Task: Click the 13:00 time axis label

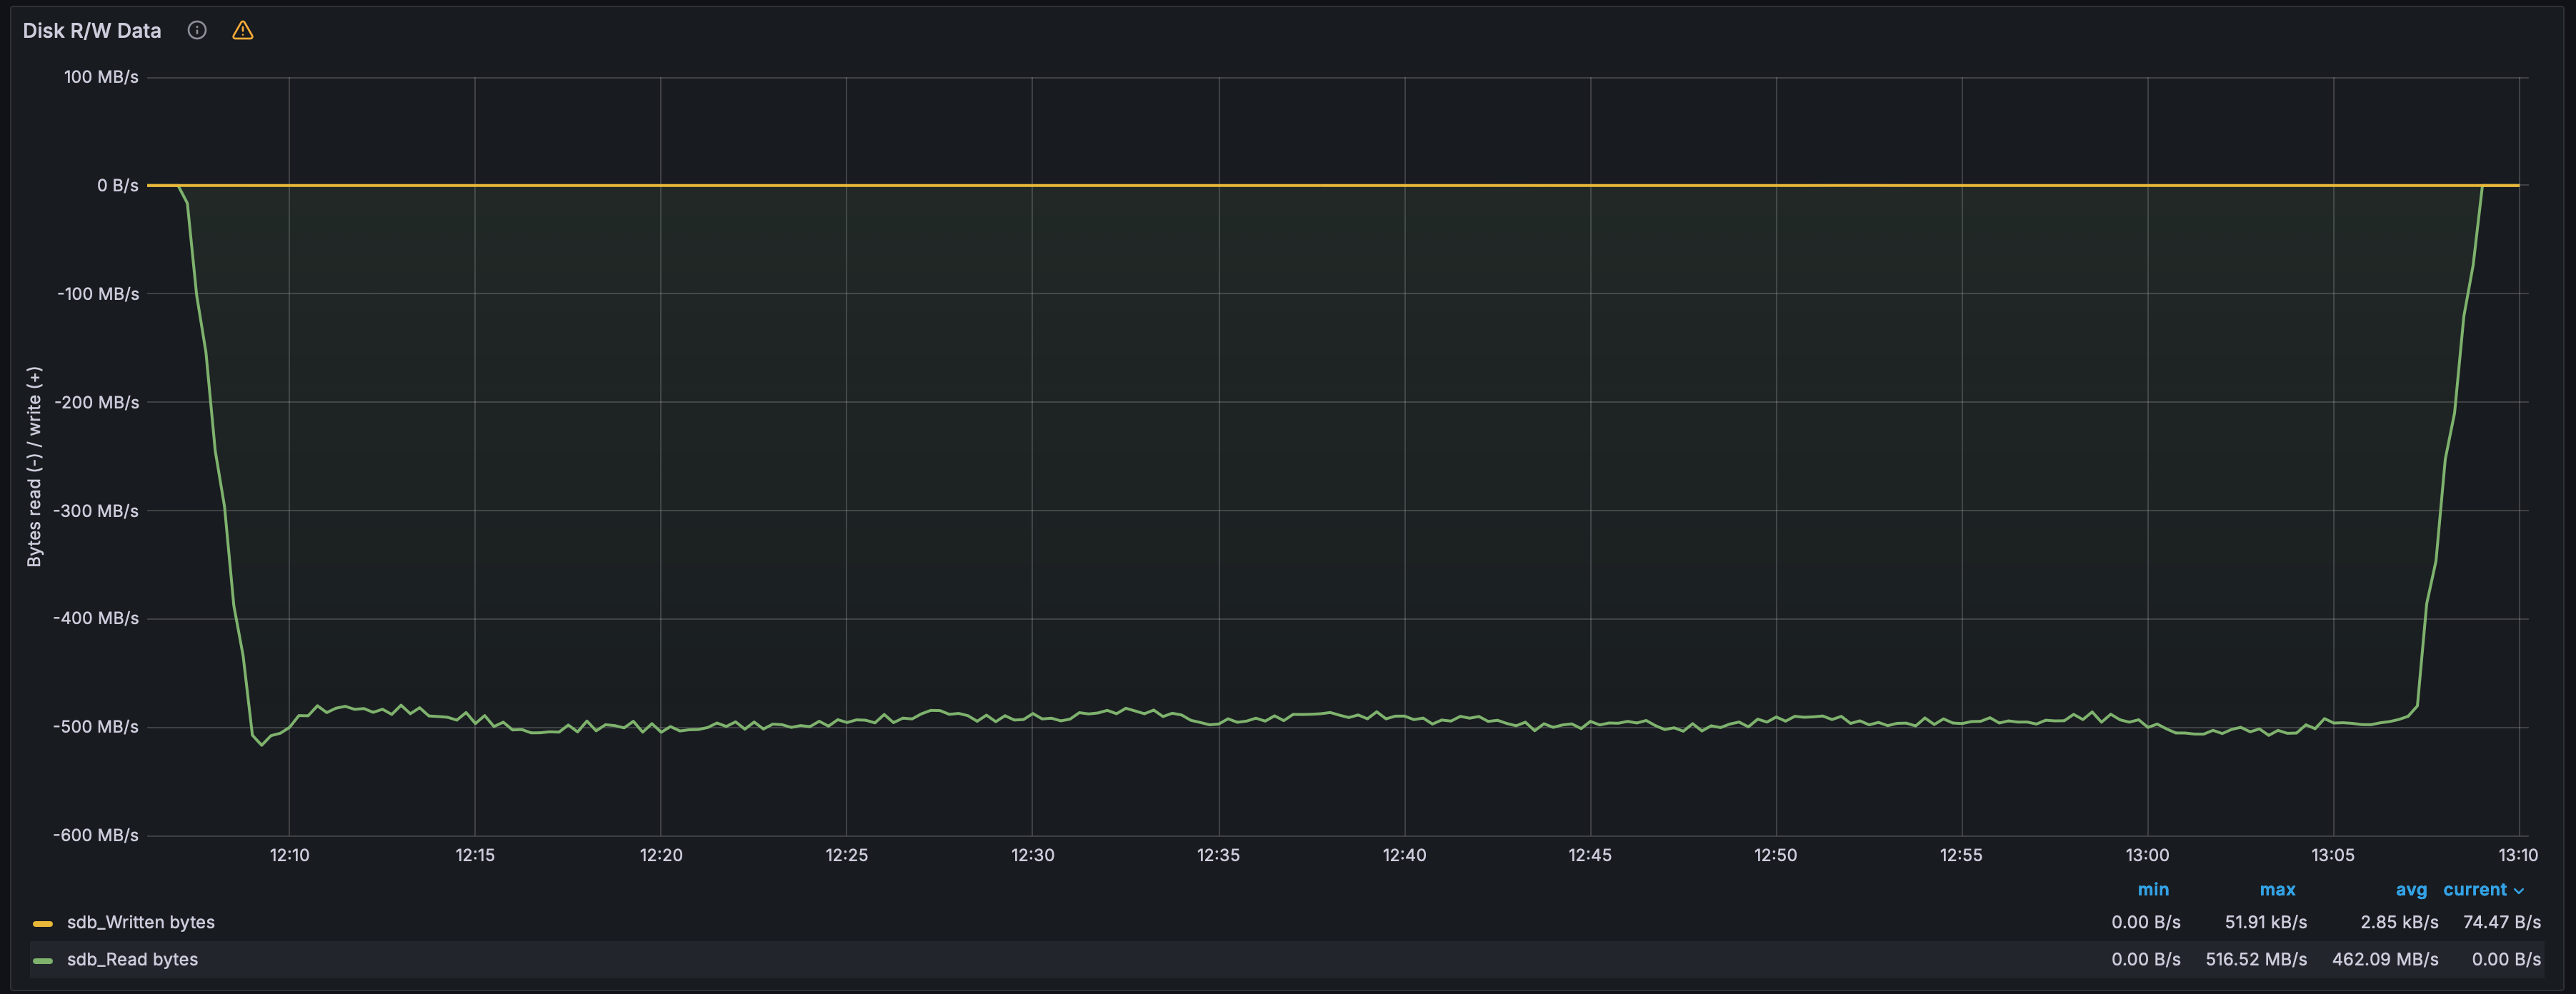Action: (x=2147, y=855)
